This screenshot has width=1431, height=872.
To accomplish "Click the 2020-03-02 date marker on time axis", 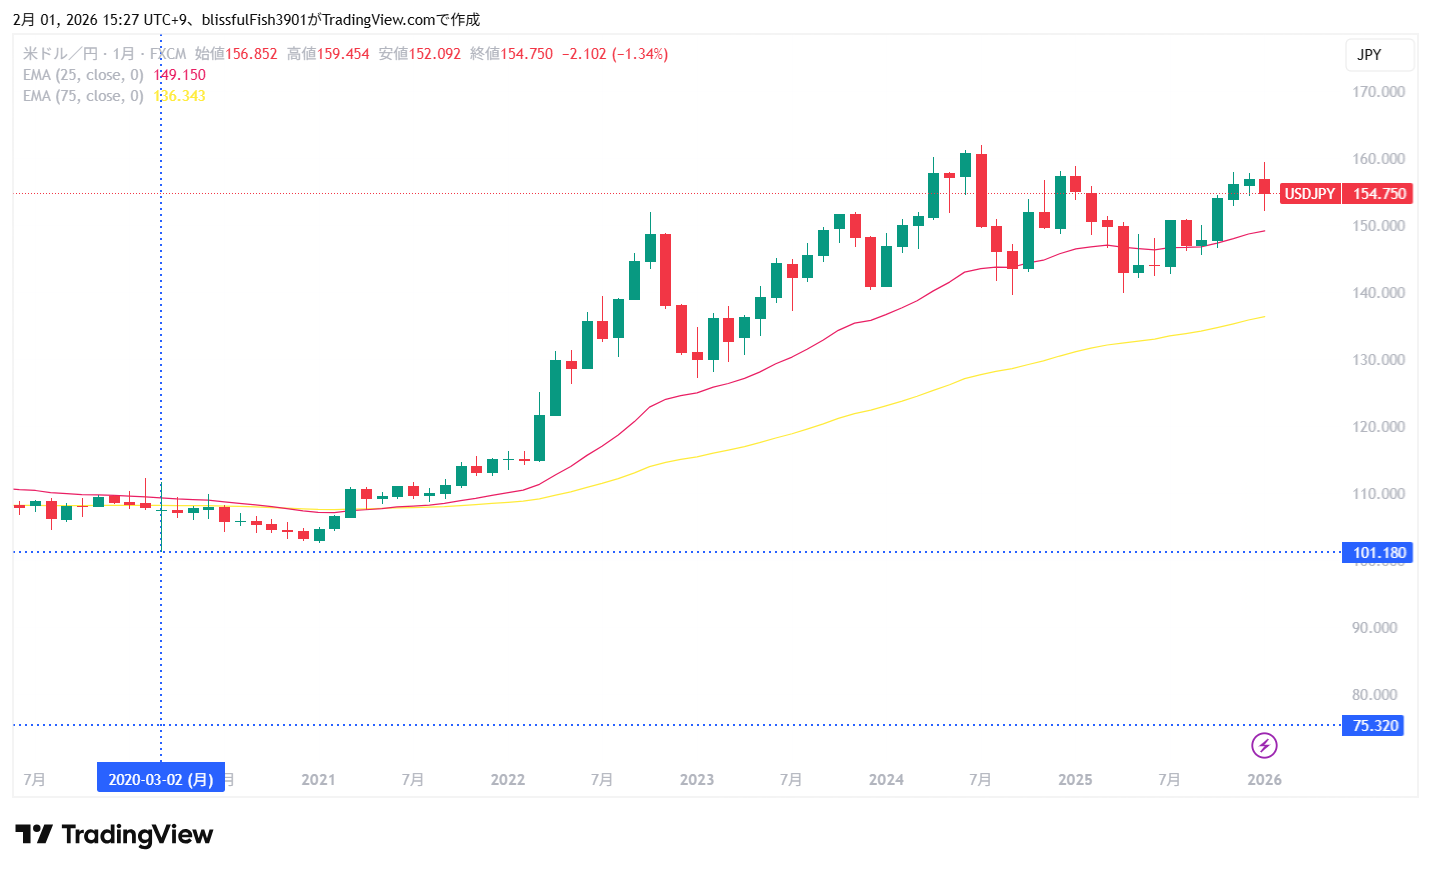I will [161, 779].
